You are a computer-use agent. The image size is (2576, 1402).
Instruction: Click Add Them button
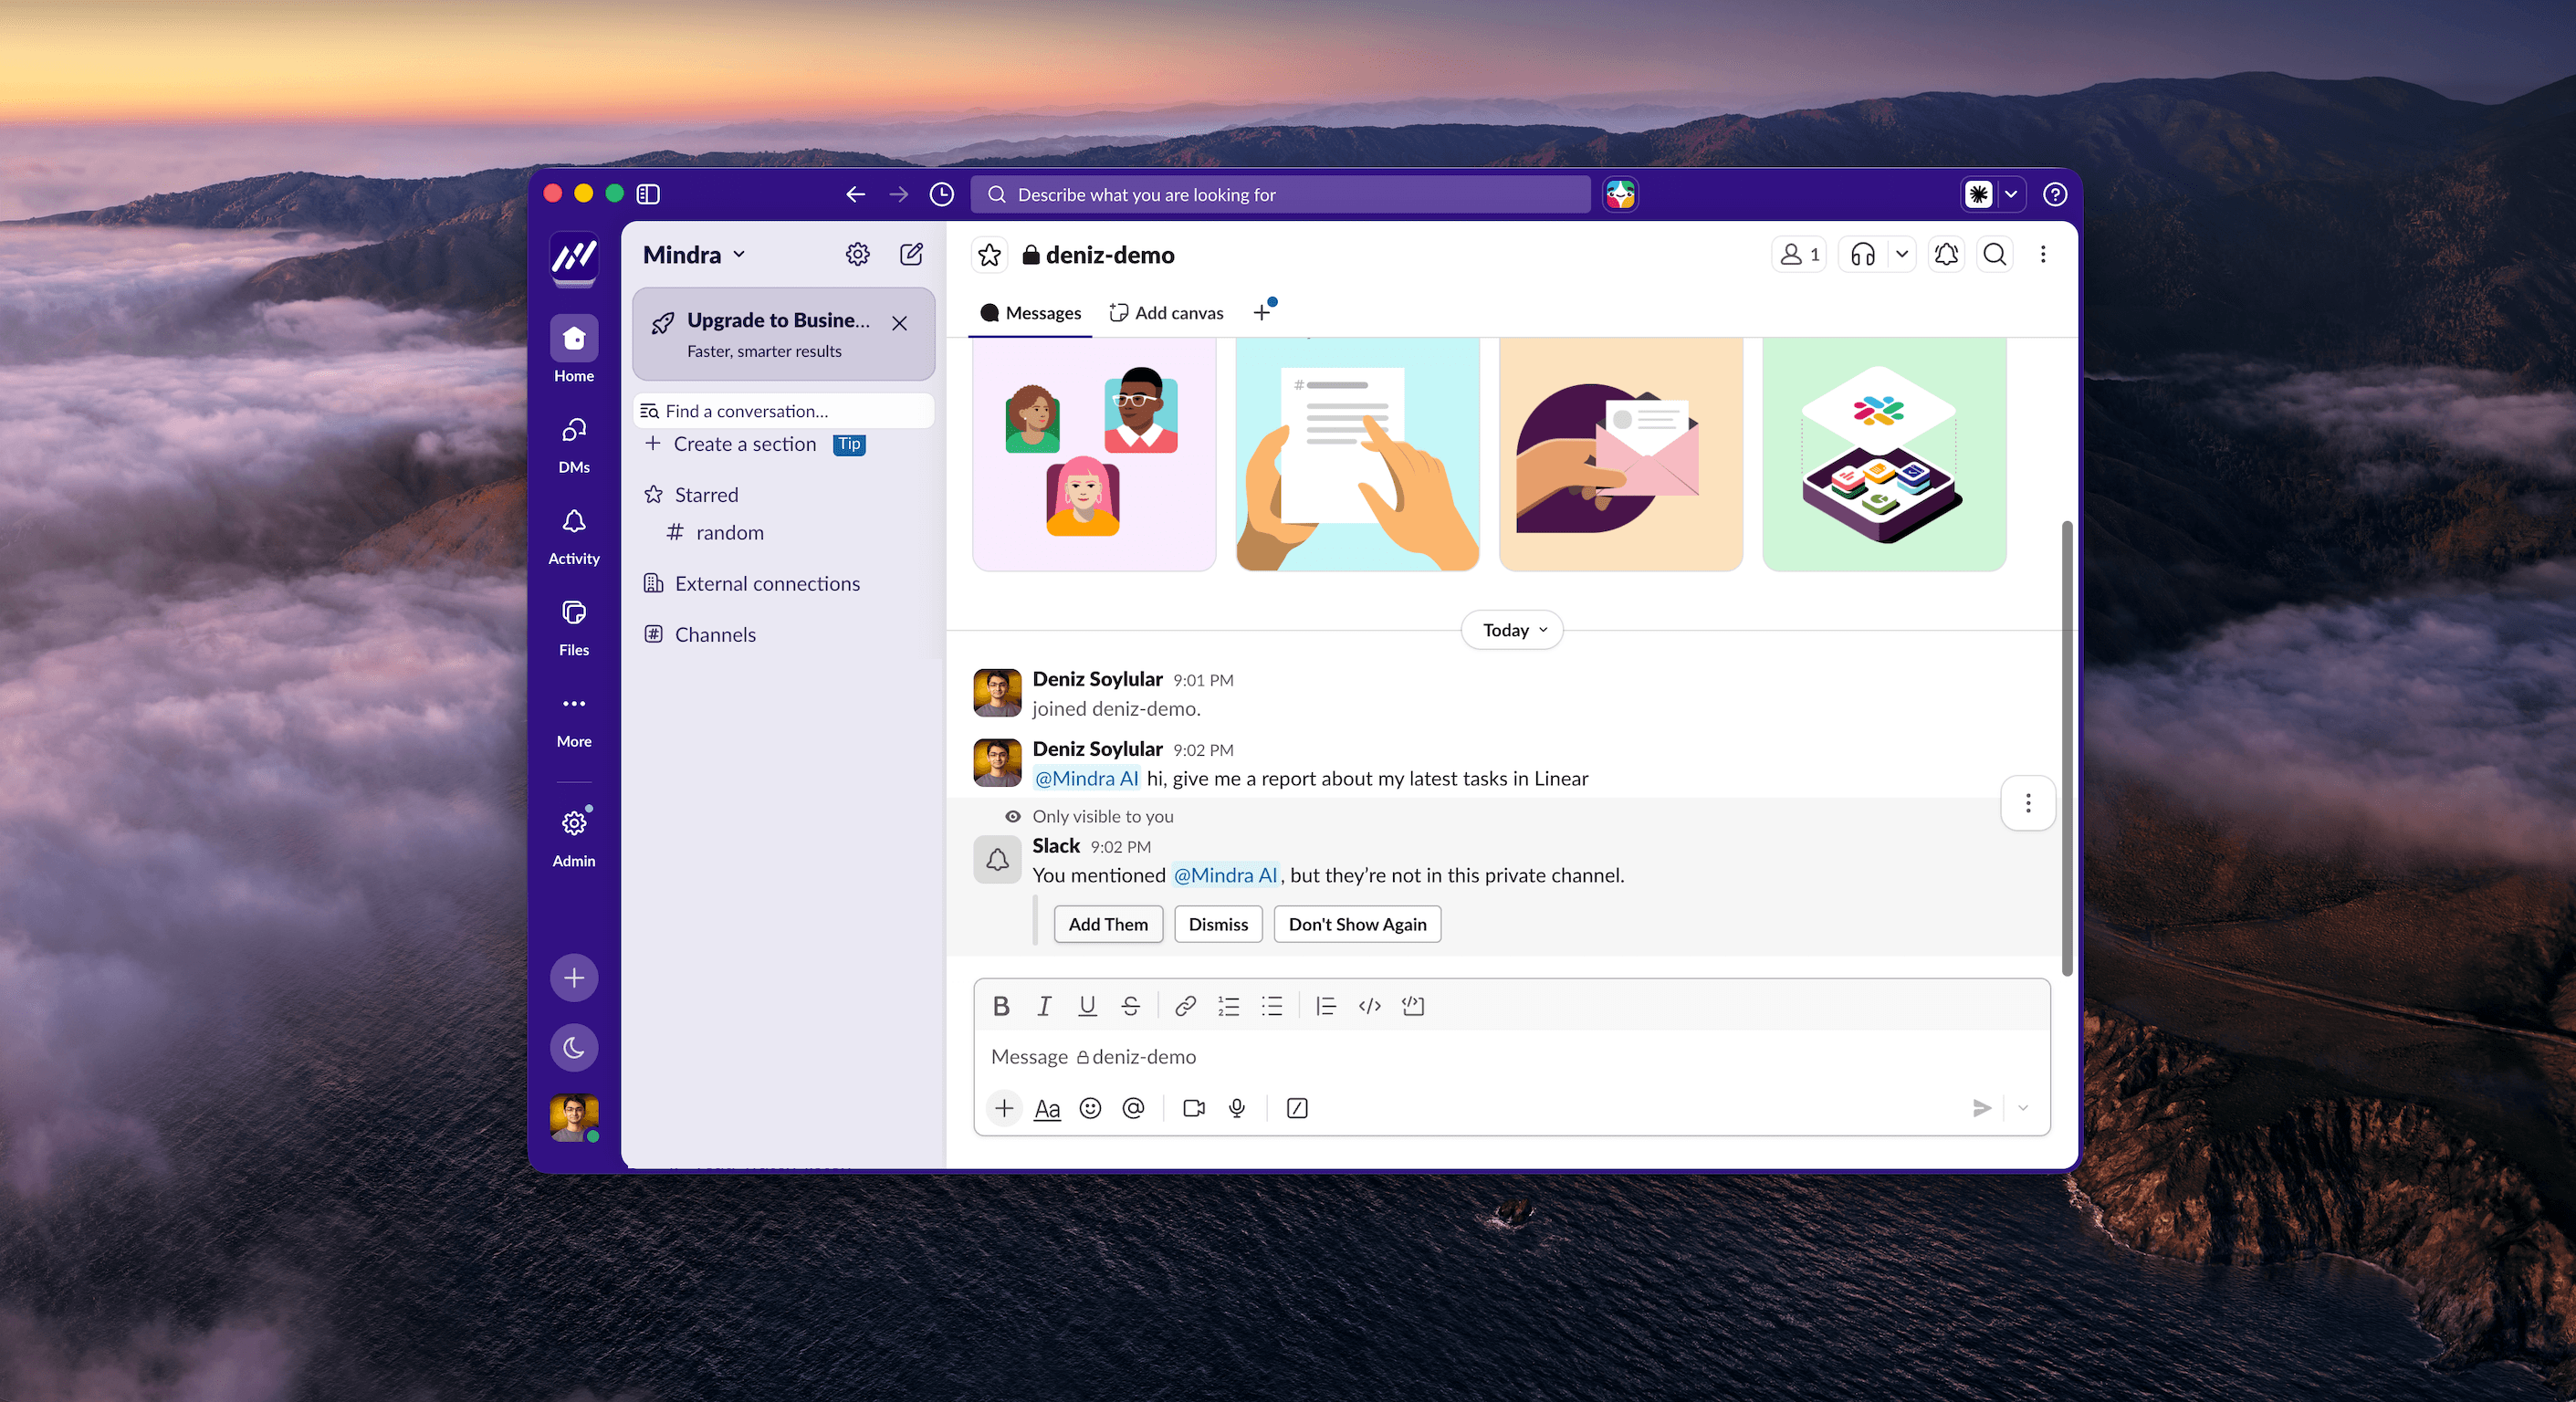point(1108,924)
